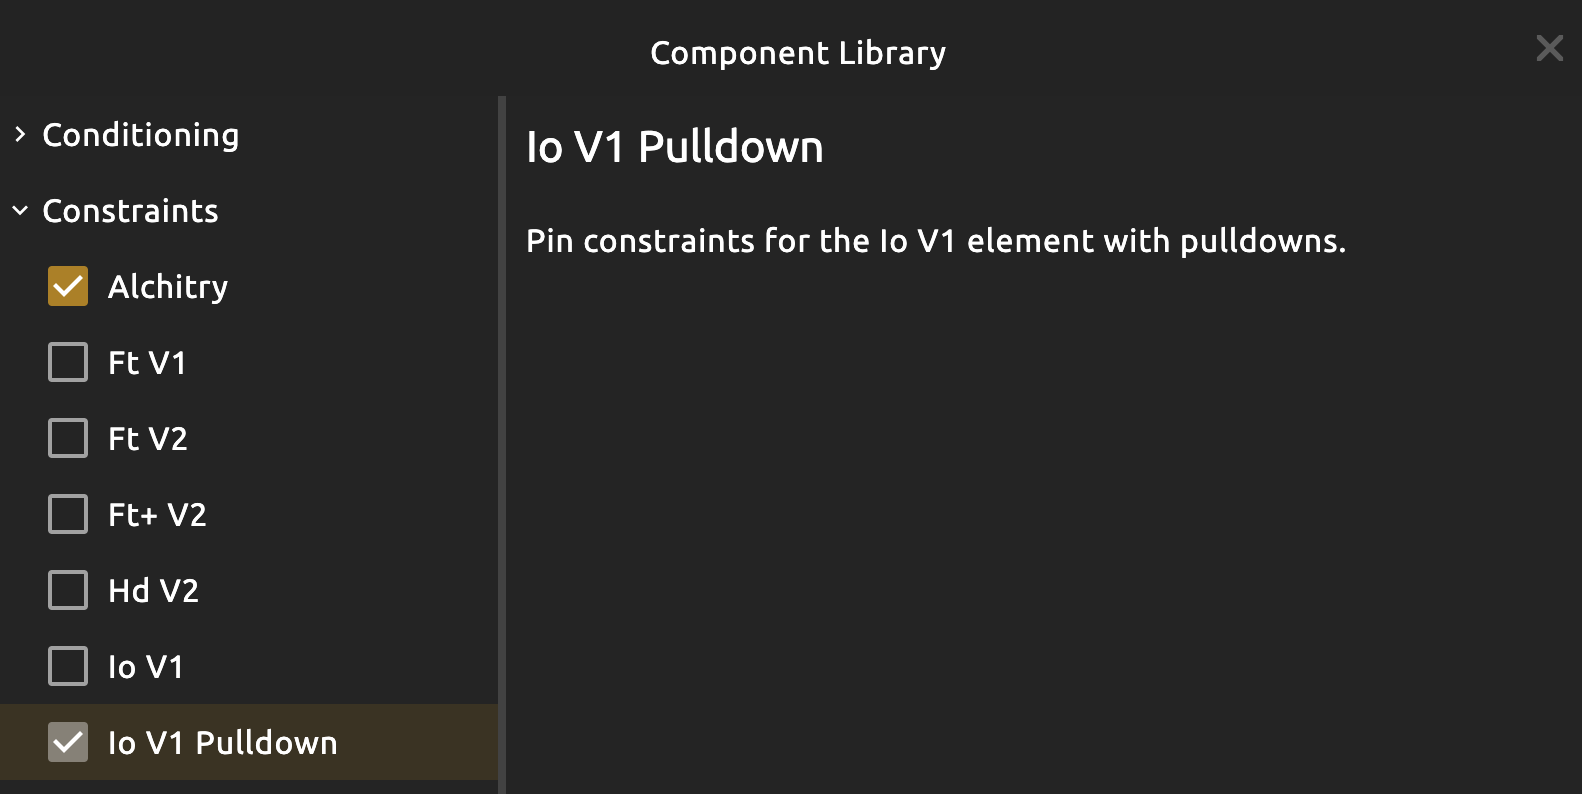Tick the Ft+ V2 checkbox
This screenshot has width=1582, height=794.
pyautogui.click(x=68, y=515)
